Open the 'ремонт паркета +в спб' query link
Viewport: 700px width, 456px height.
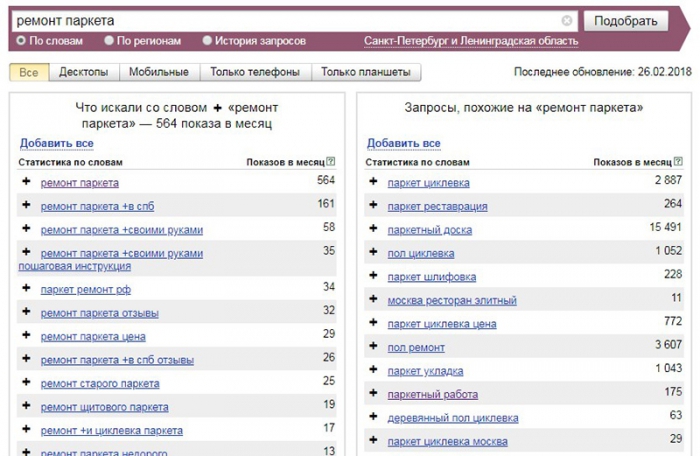(x=97, y=206)
